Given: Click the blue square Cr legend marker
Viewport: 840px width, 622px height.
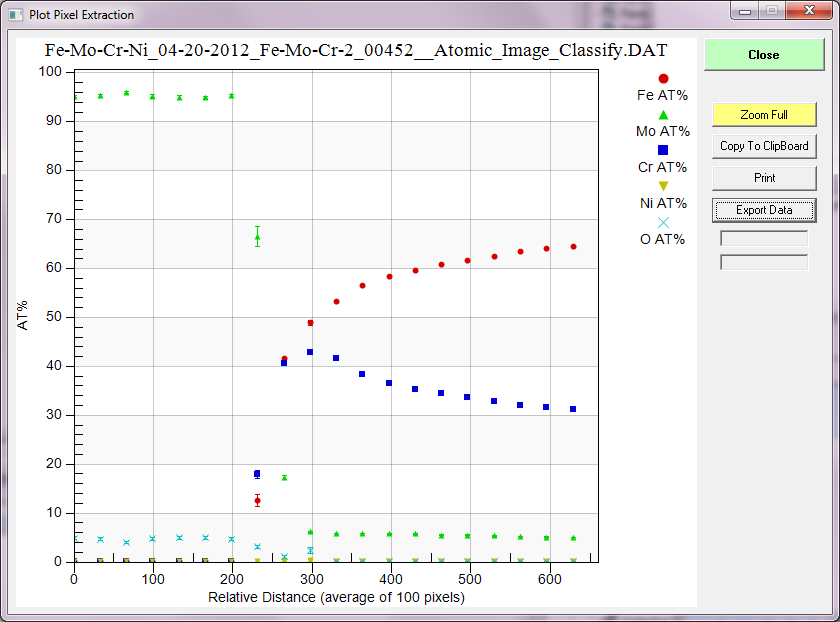Looking at the screenshot, I should click(x=662, y=150).
